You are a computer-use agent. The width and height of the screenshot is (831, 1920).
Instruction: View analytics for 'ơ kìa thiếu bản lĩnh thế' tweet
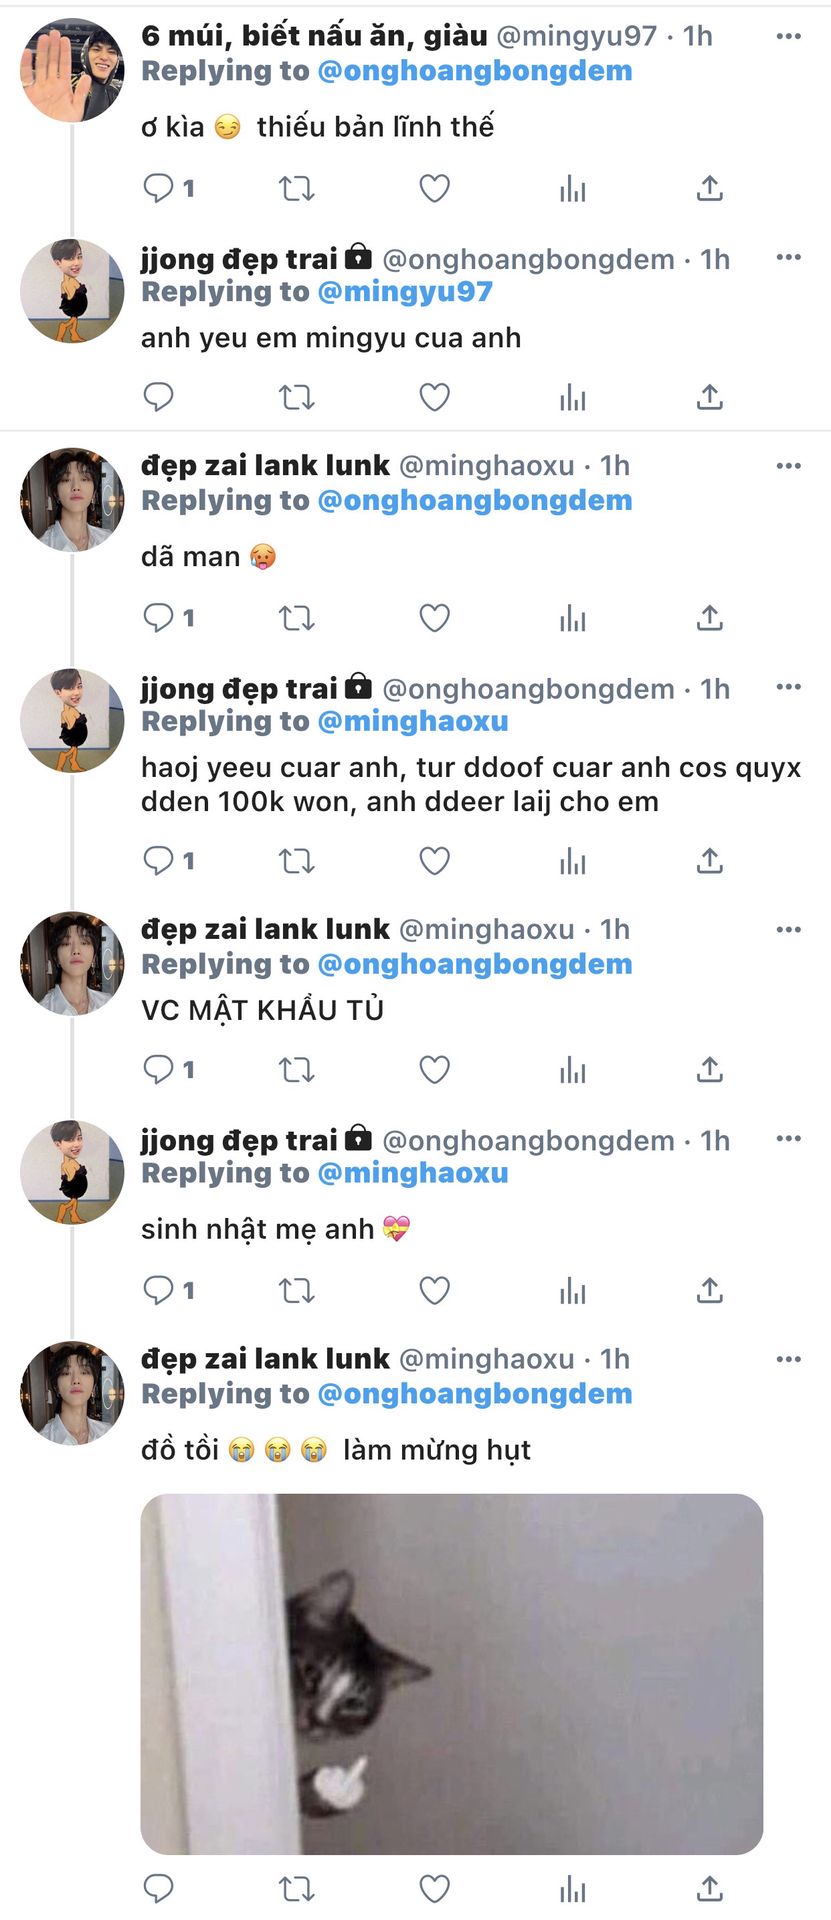(x=572, y=188)
